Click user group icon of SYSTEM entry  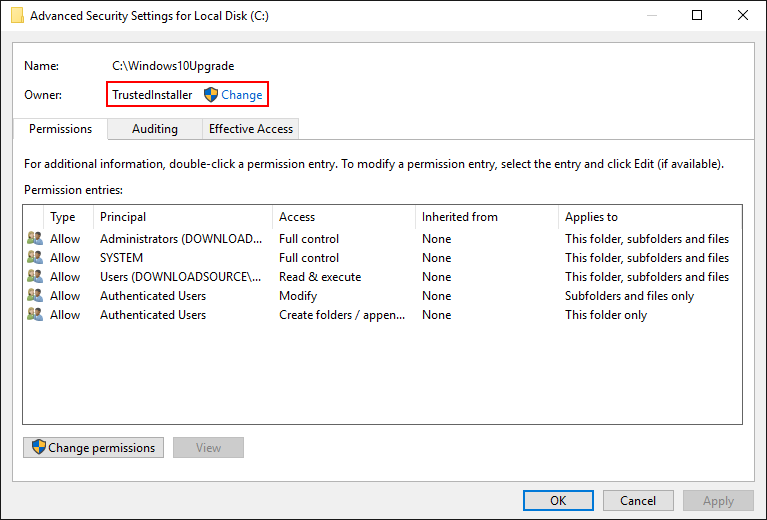tap(35, 258)
